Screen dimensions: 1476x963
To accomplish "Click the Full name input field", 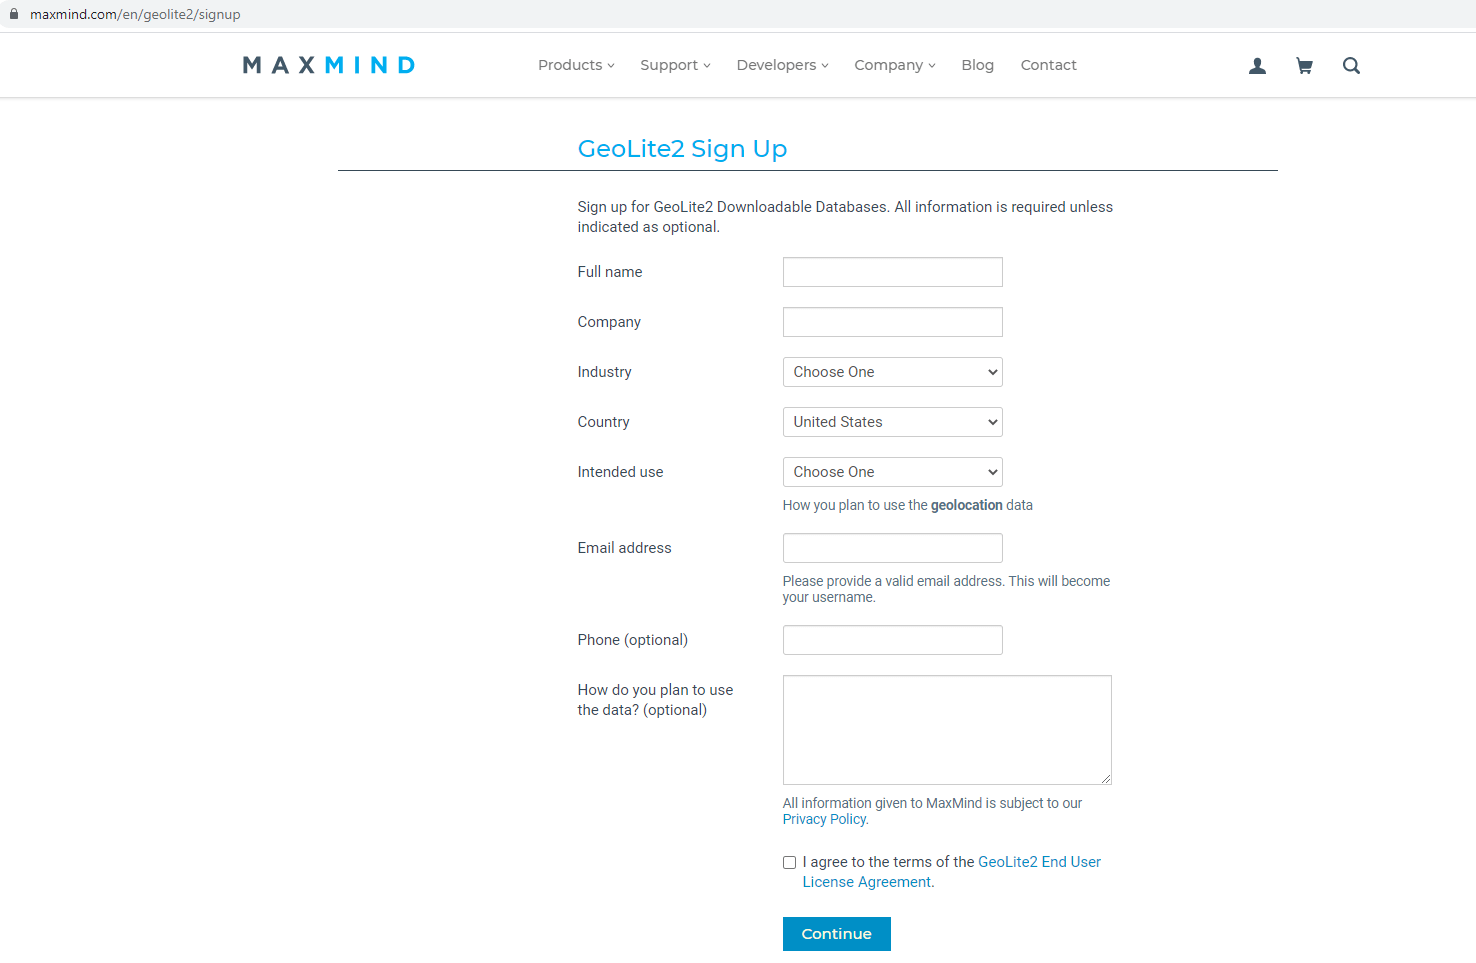I will [x=892, y=271].
